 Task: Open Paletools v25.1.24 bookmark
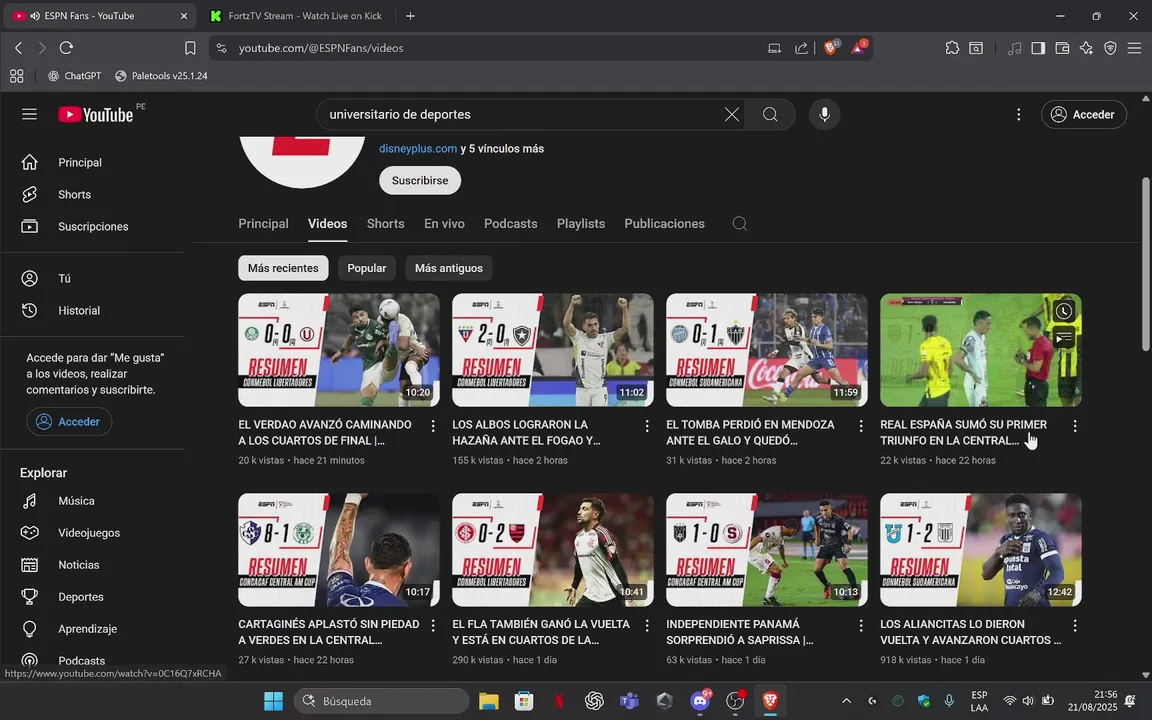(161, 76)
